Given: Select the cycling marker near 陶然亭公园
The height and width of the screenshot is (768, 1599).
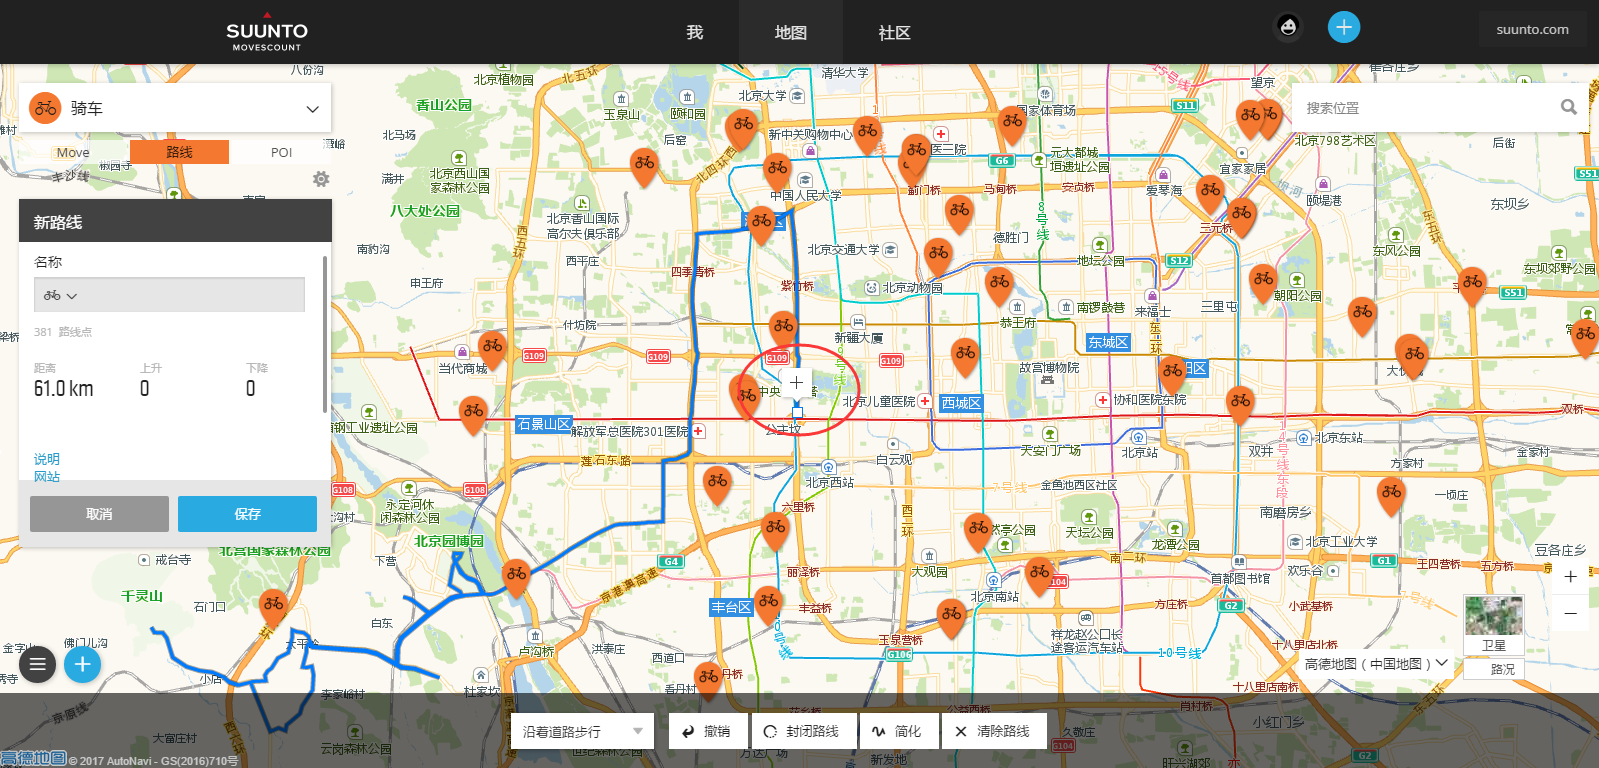Looking at the screenshot, I should pyautogui.click(x=979, y=531).
